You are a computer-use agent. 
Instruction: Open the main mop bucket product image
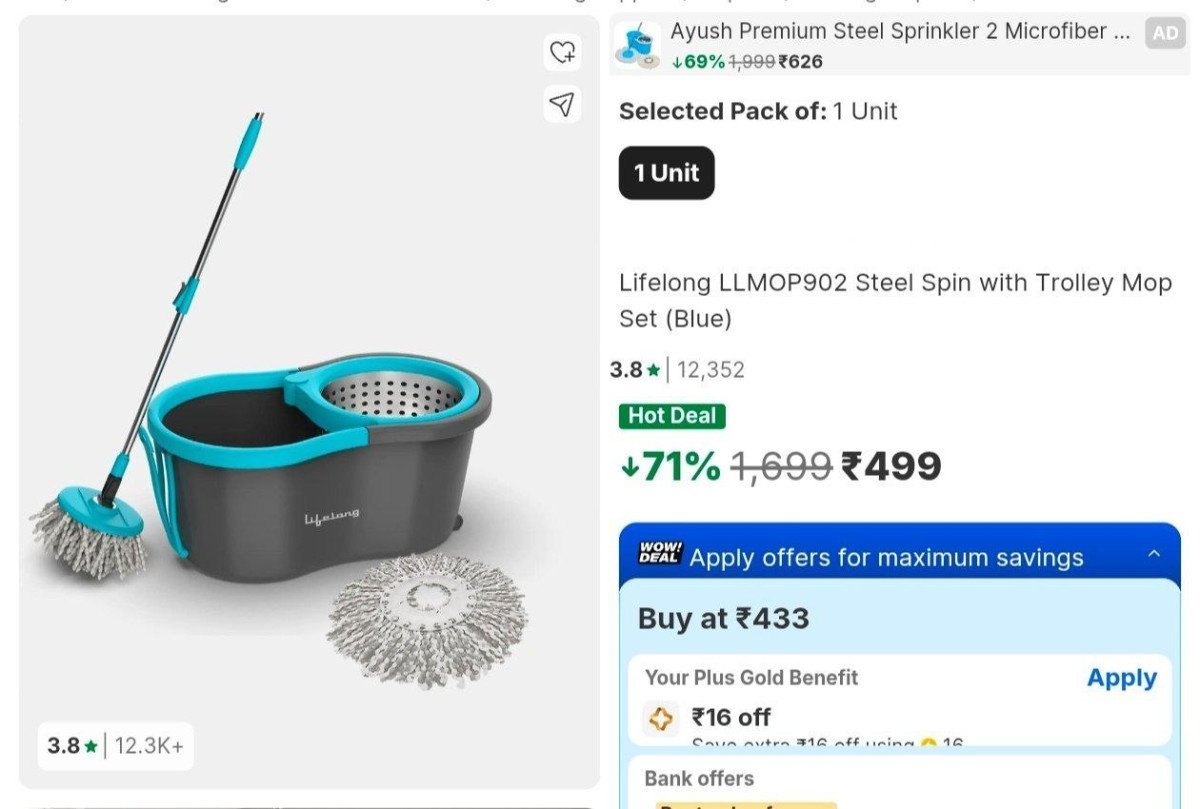310,420
